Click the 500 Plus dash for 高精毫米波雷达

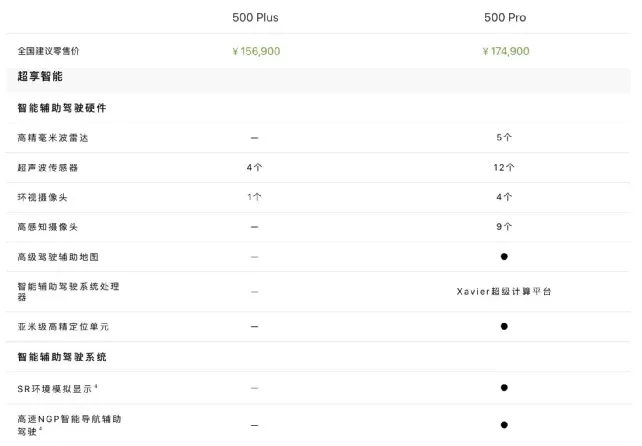(255, 137)
